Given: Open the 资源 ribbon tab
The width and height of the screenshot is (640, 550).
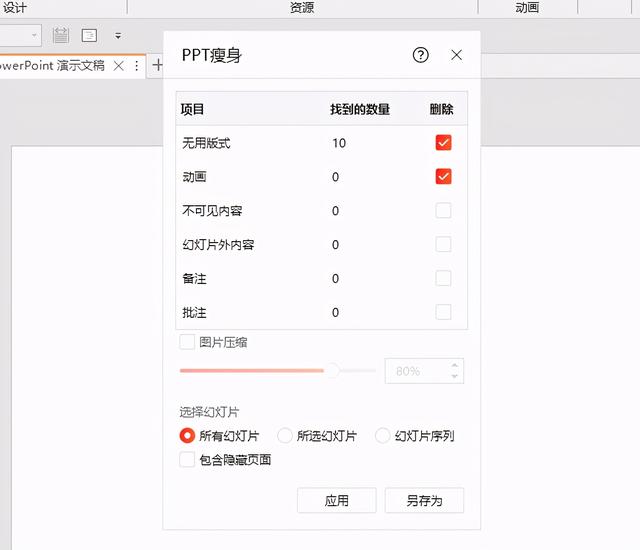Looking at the screenshot, I should [x=302, y=7].
